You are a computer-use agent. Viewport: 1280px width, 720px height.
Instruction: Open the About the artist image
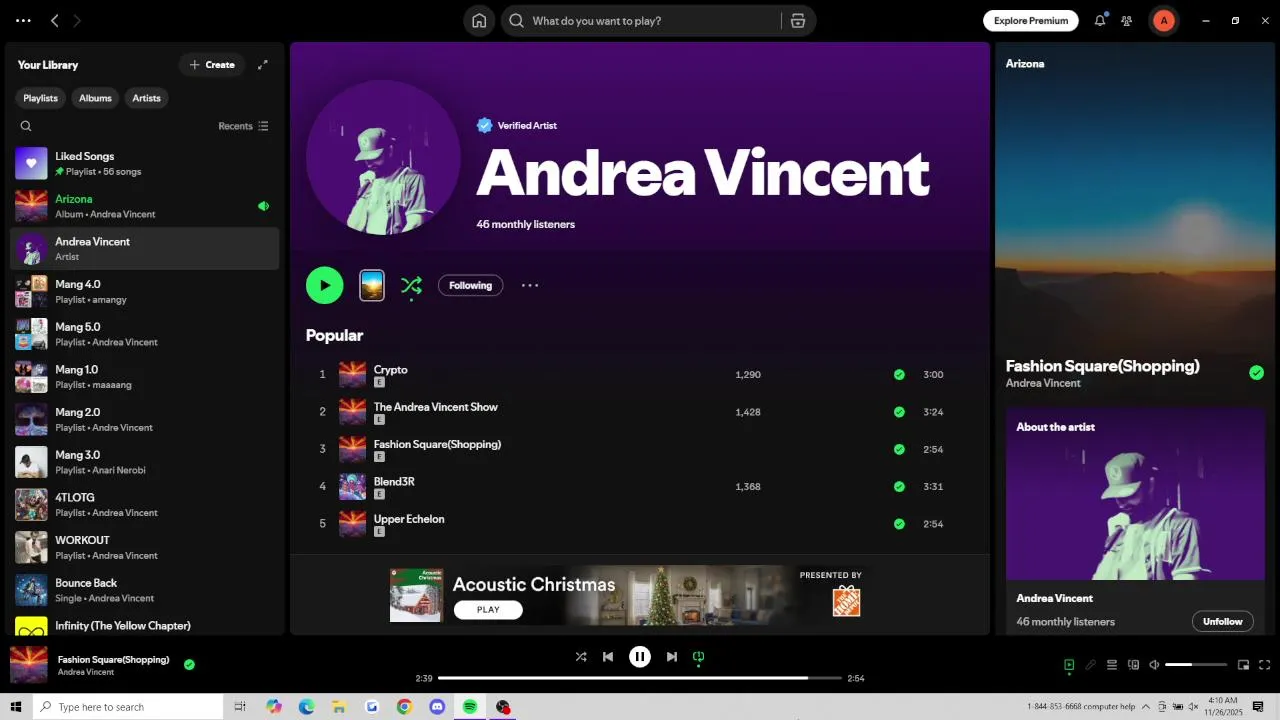point(1134,493)
